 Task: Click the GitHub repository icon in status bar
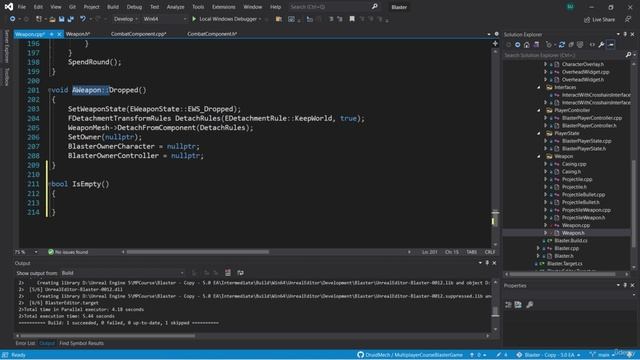360,355
